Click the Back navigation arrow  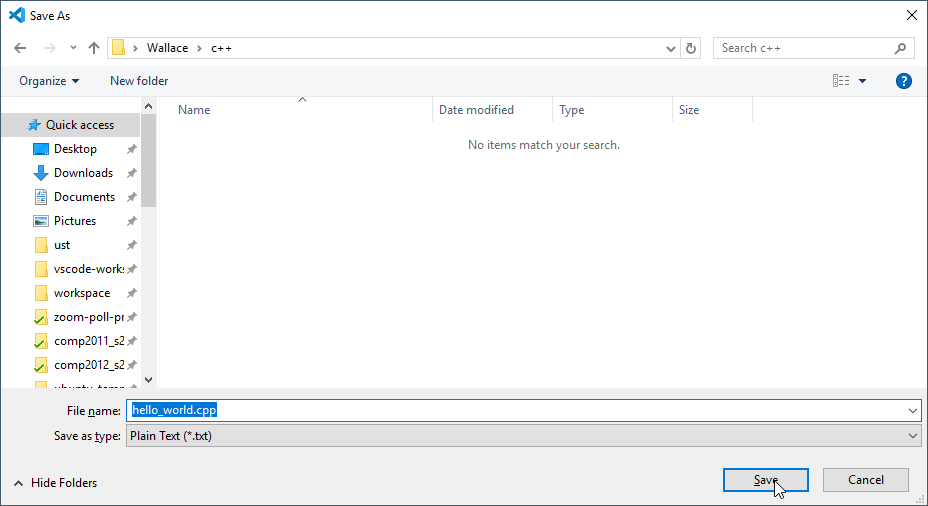point(20,48)
